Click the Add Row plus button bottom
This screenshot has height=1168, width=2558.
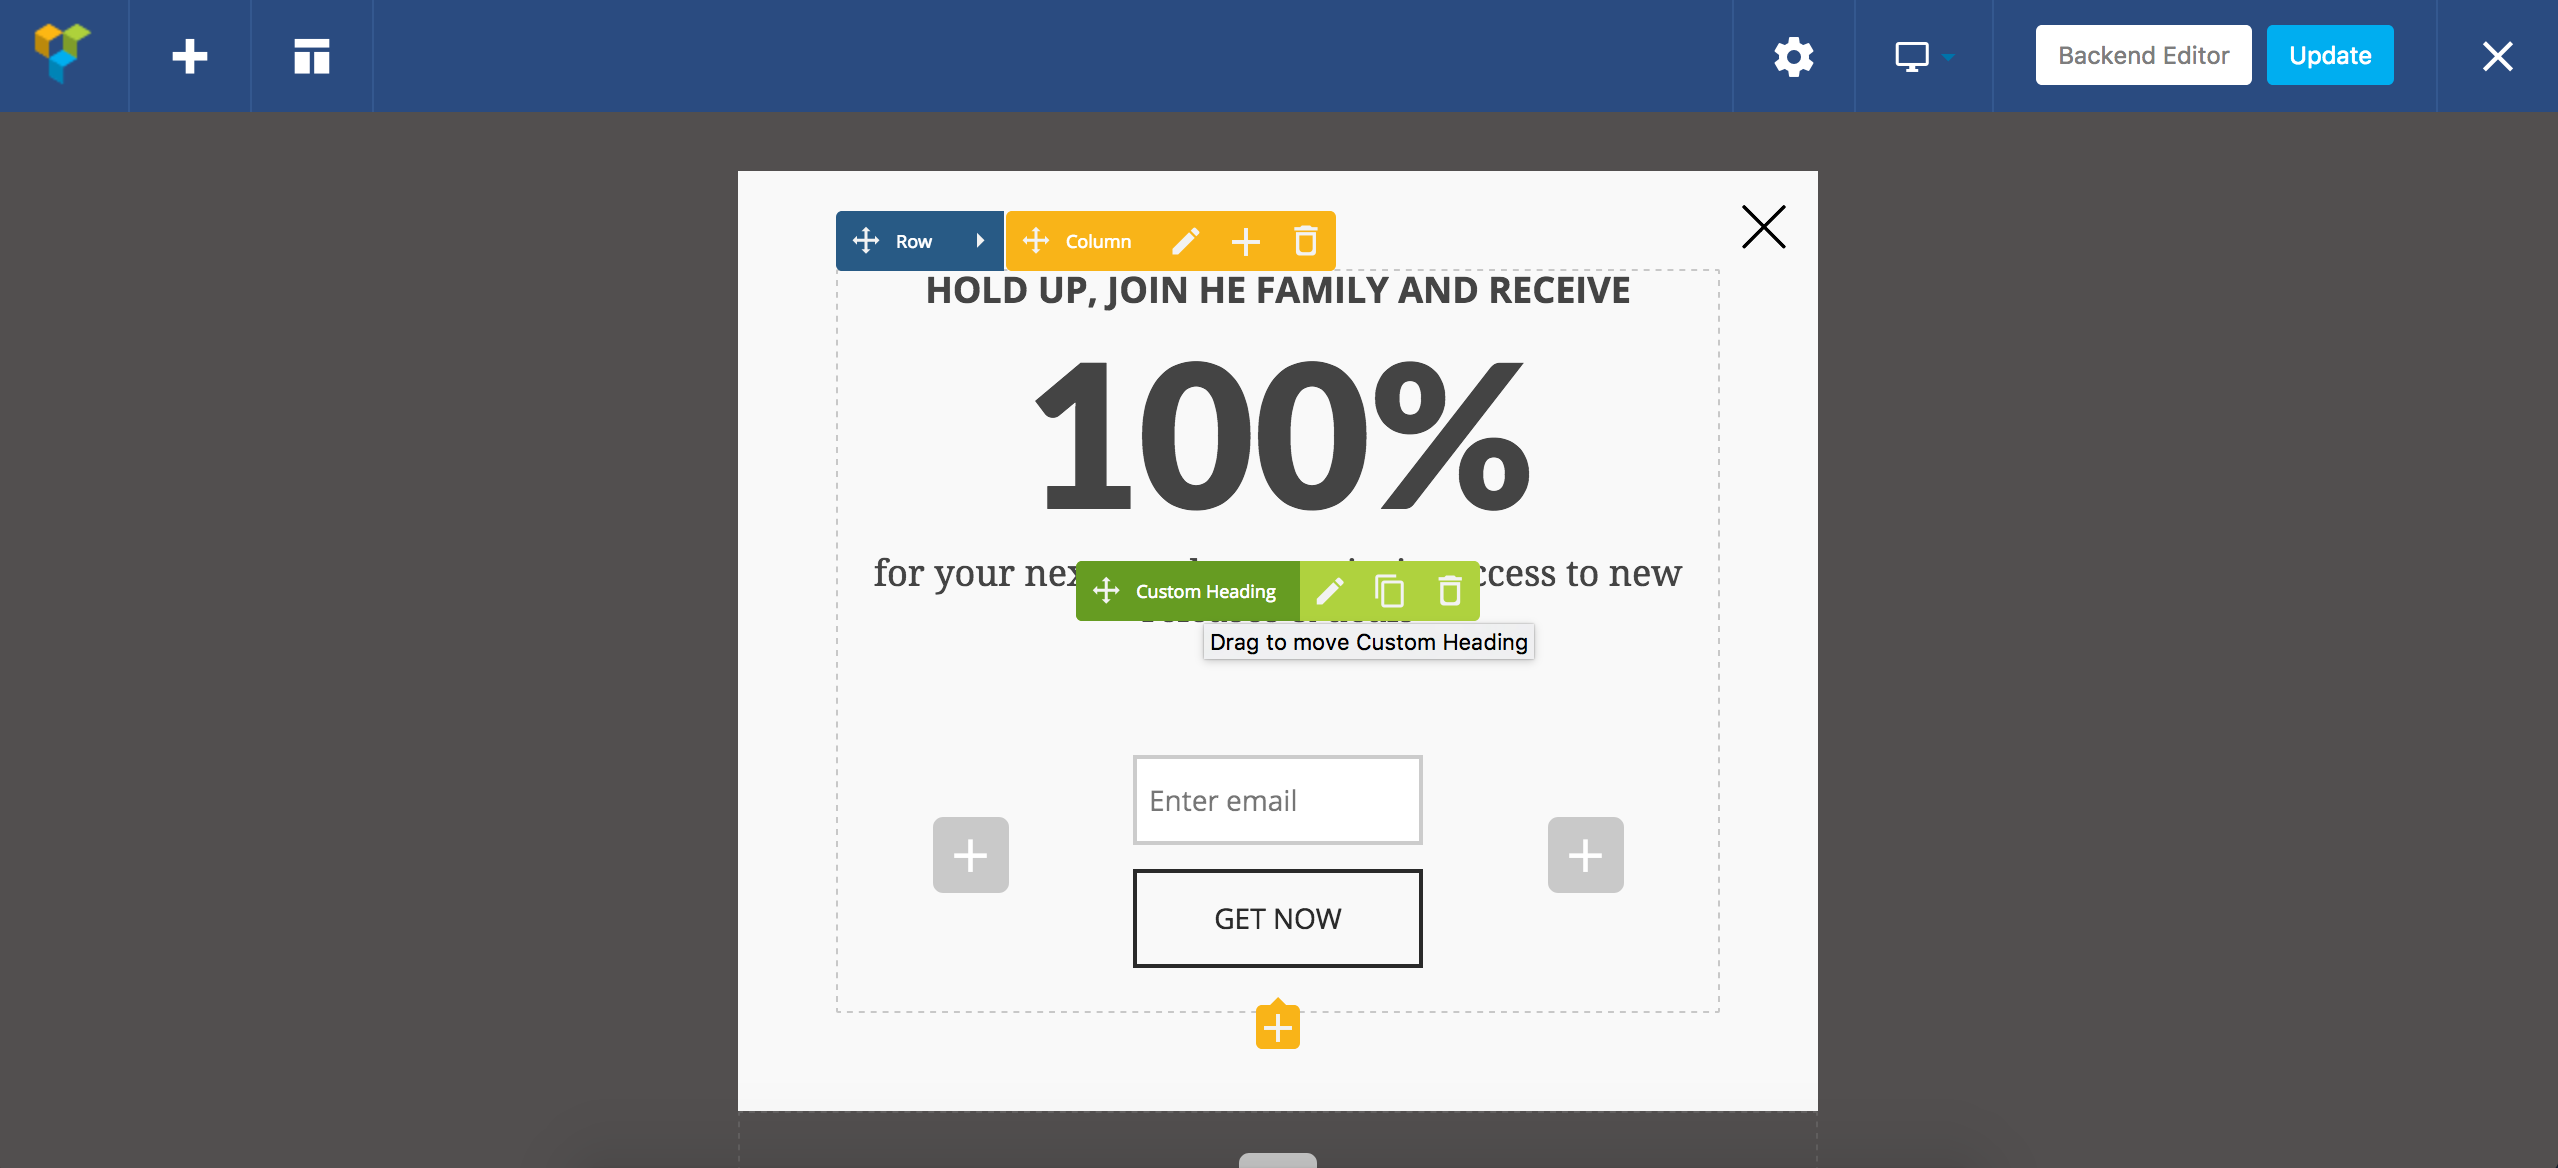(1277, 1029)
